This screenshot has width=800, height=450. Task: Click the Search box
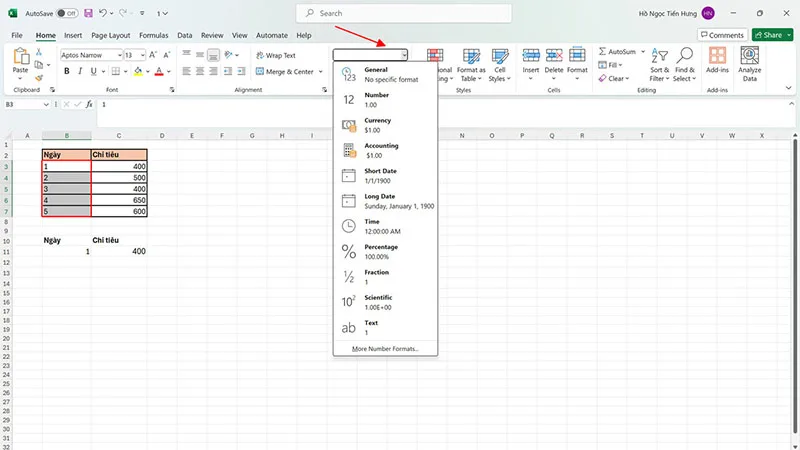tap(404, 13)
